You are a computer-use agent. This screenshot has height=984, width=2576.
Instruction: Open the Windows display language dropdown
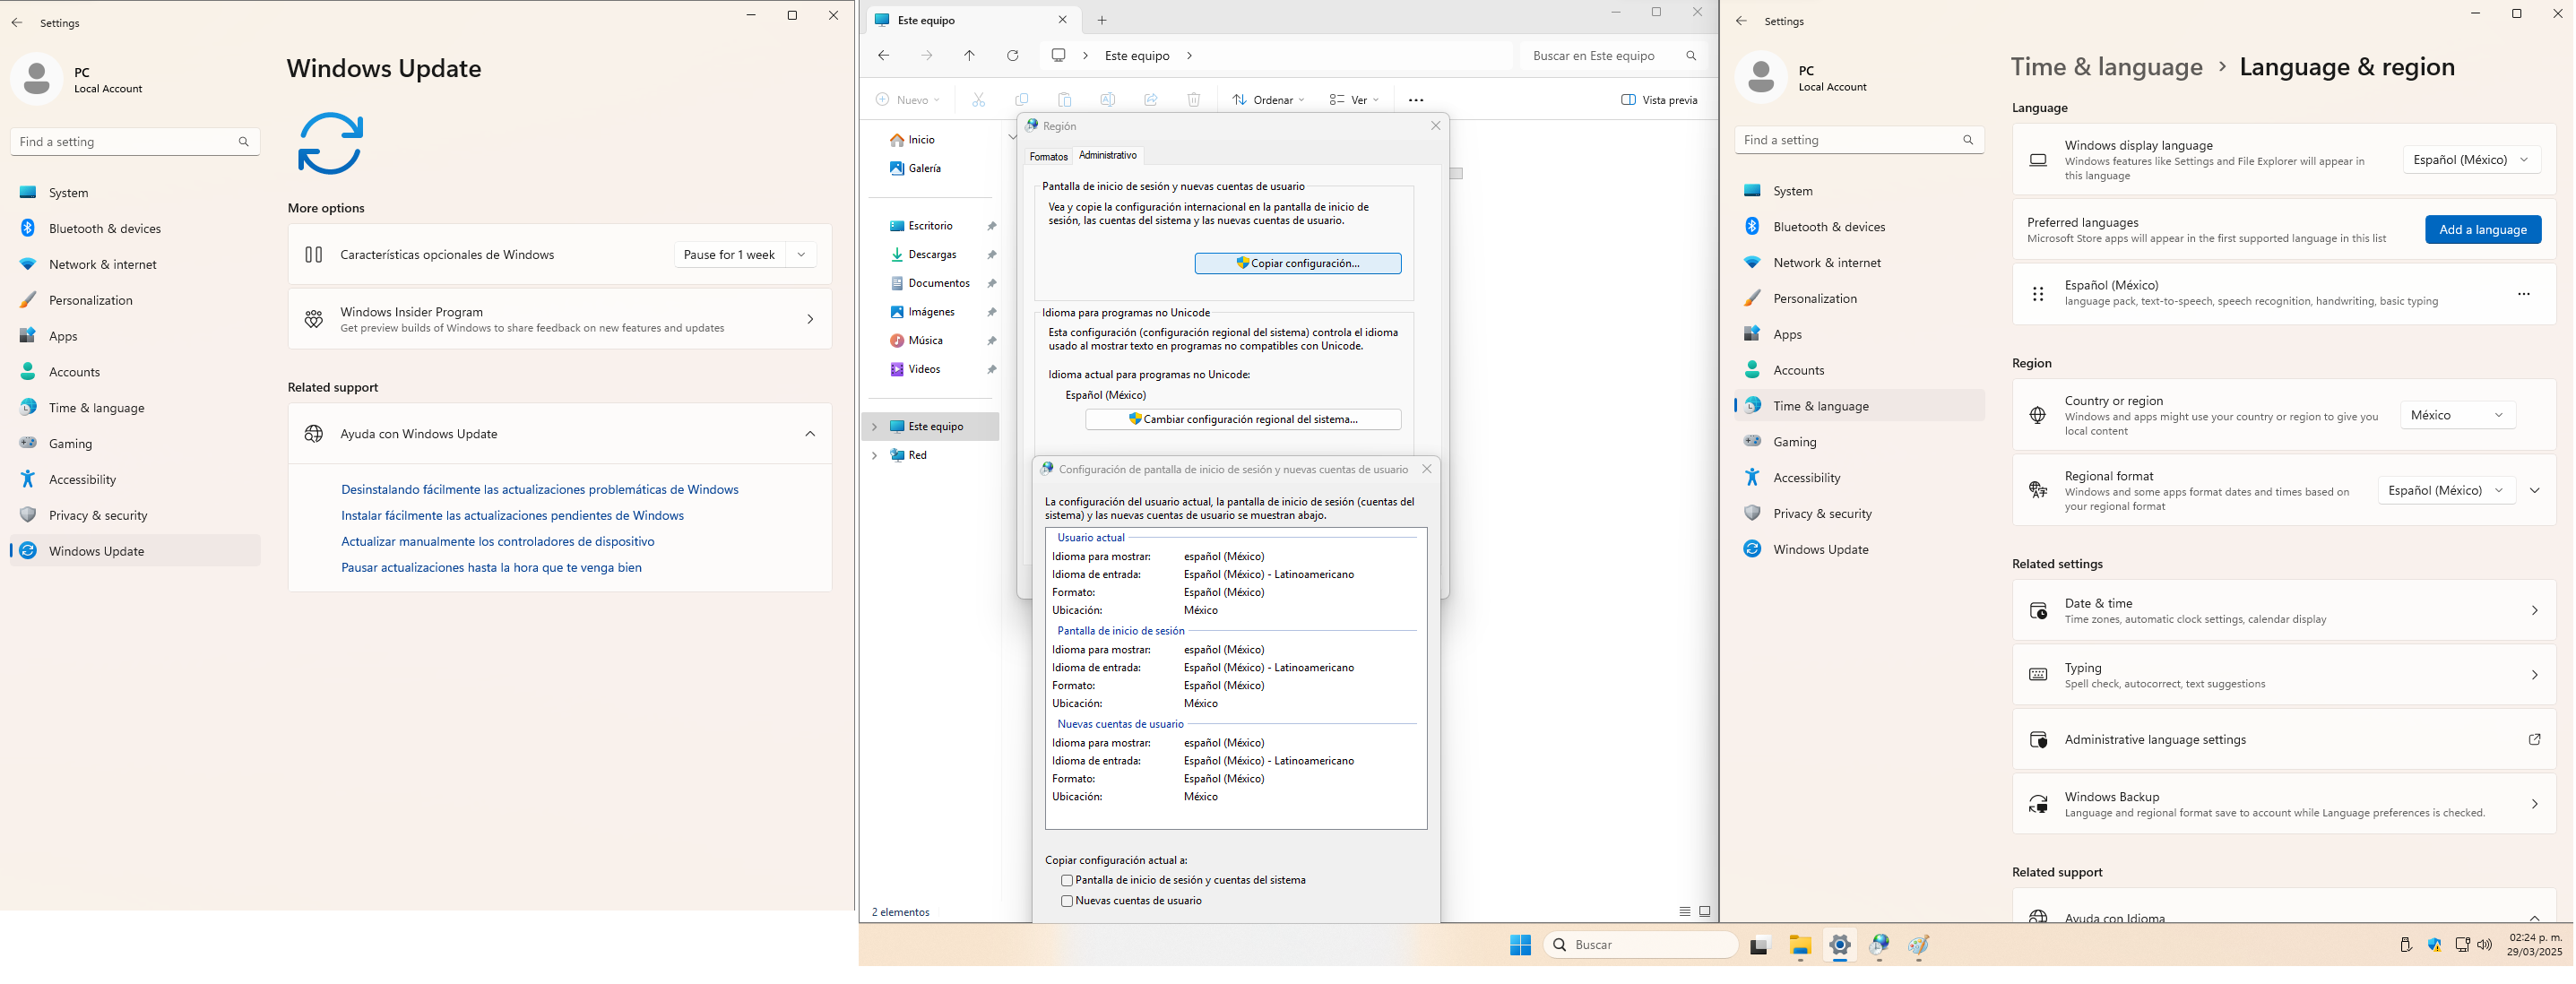(x=2471, y=160)
